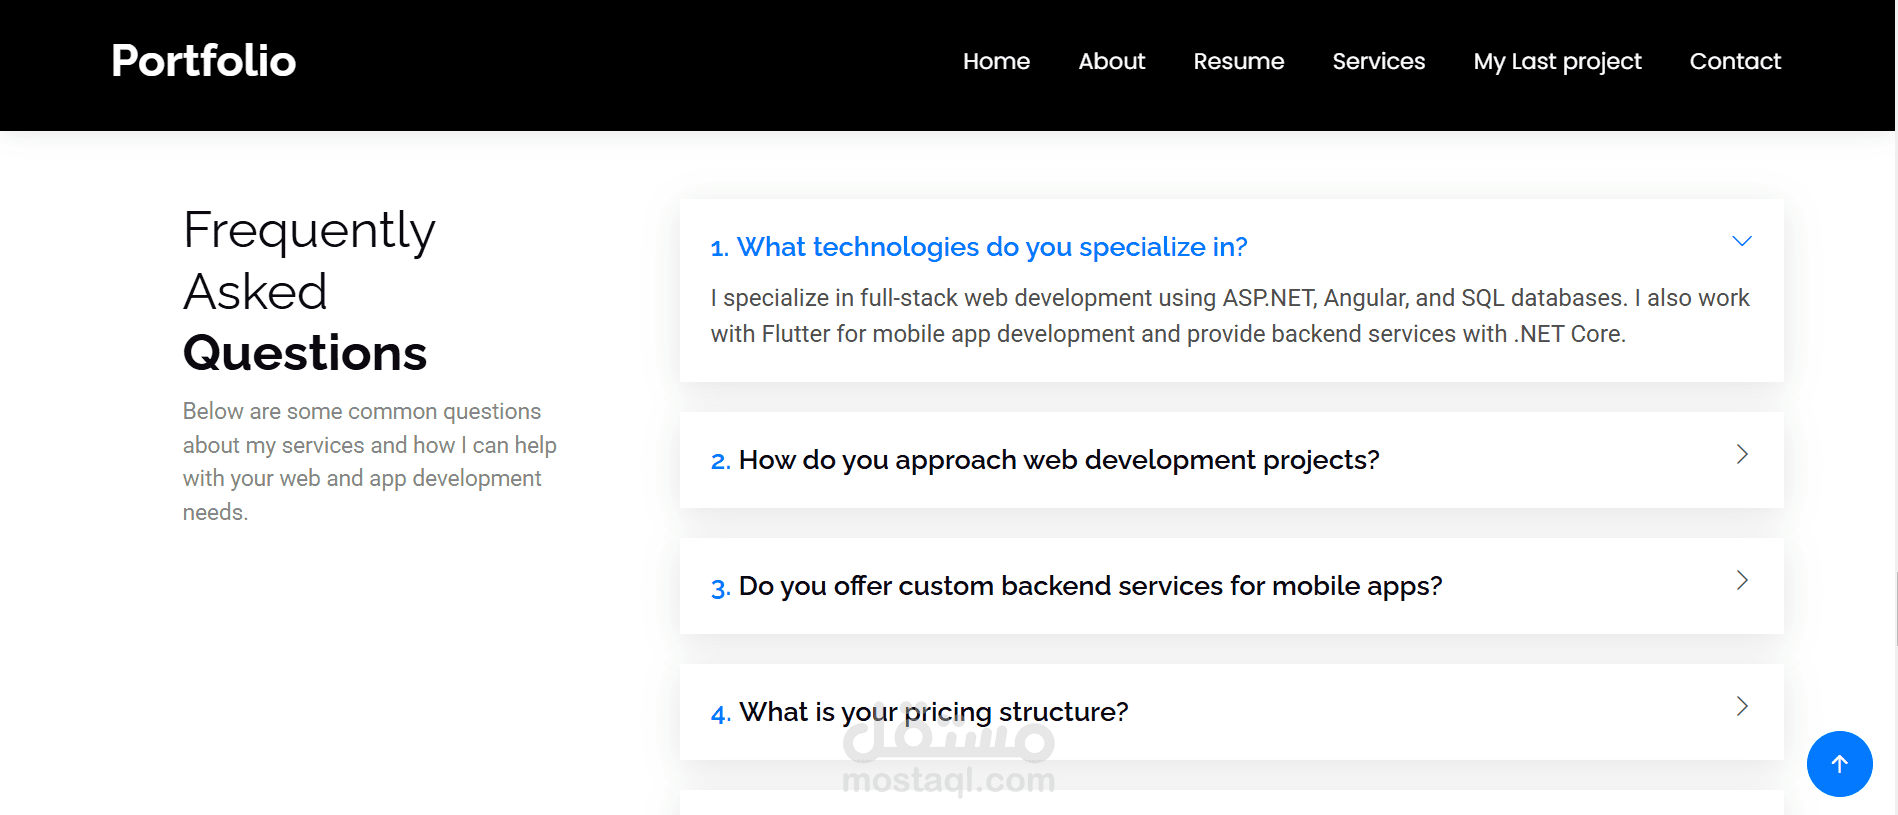Click the blue back-to-top arrow button
The image size is (1898, 815).
1839,764
